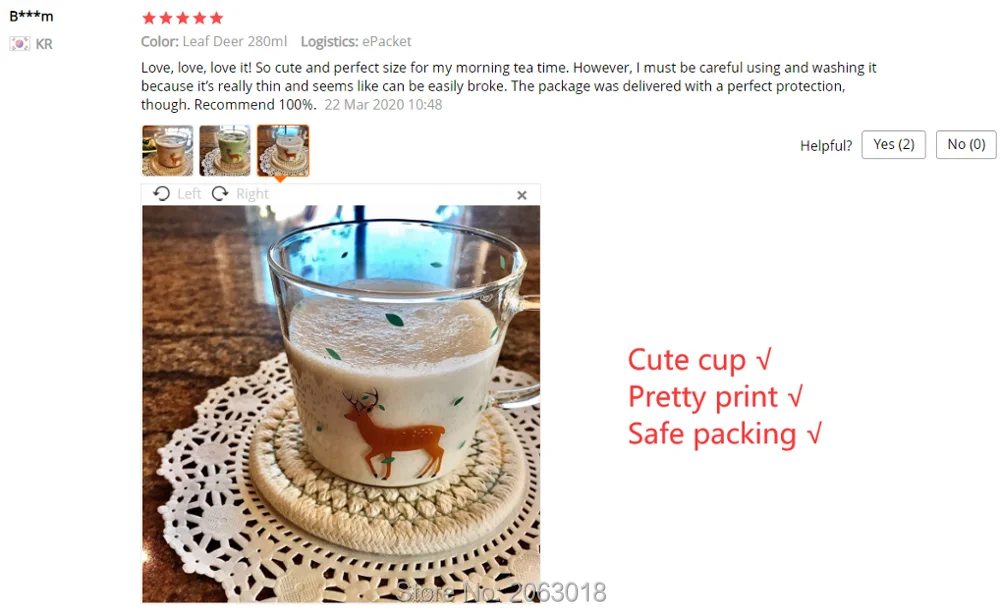Click the enlarged deer cup photo
This screenshot has height=612, width=1000.
coord(341,404)
